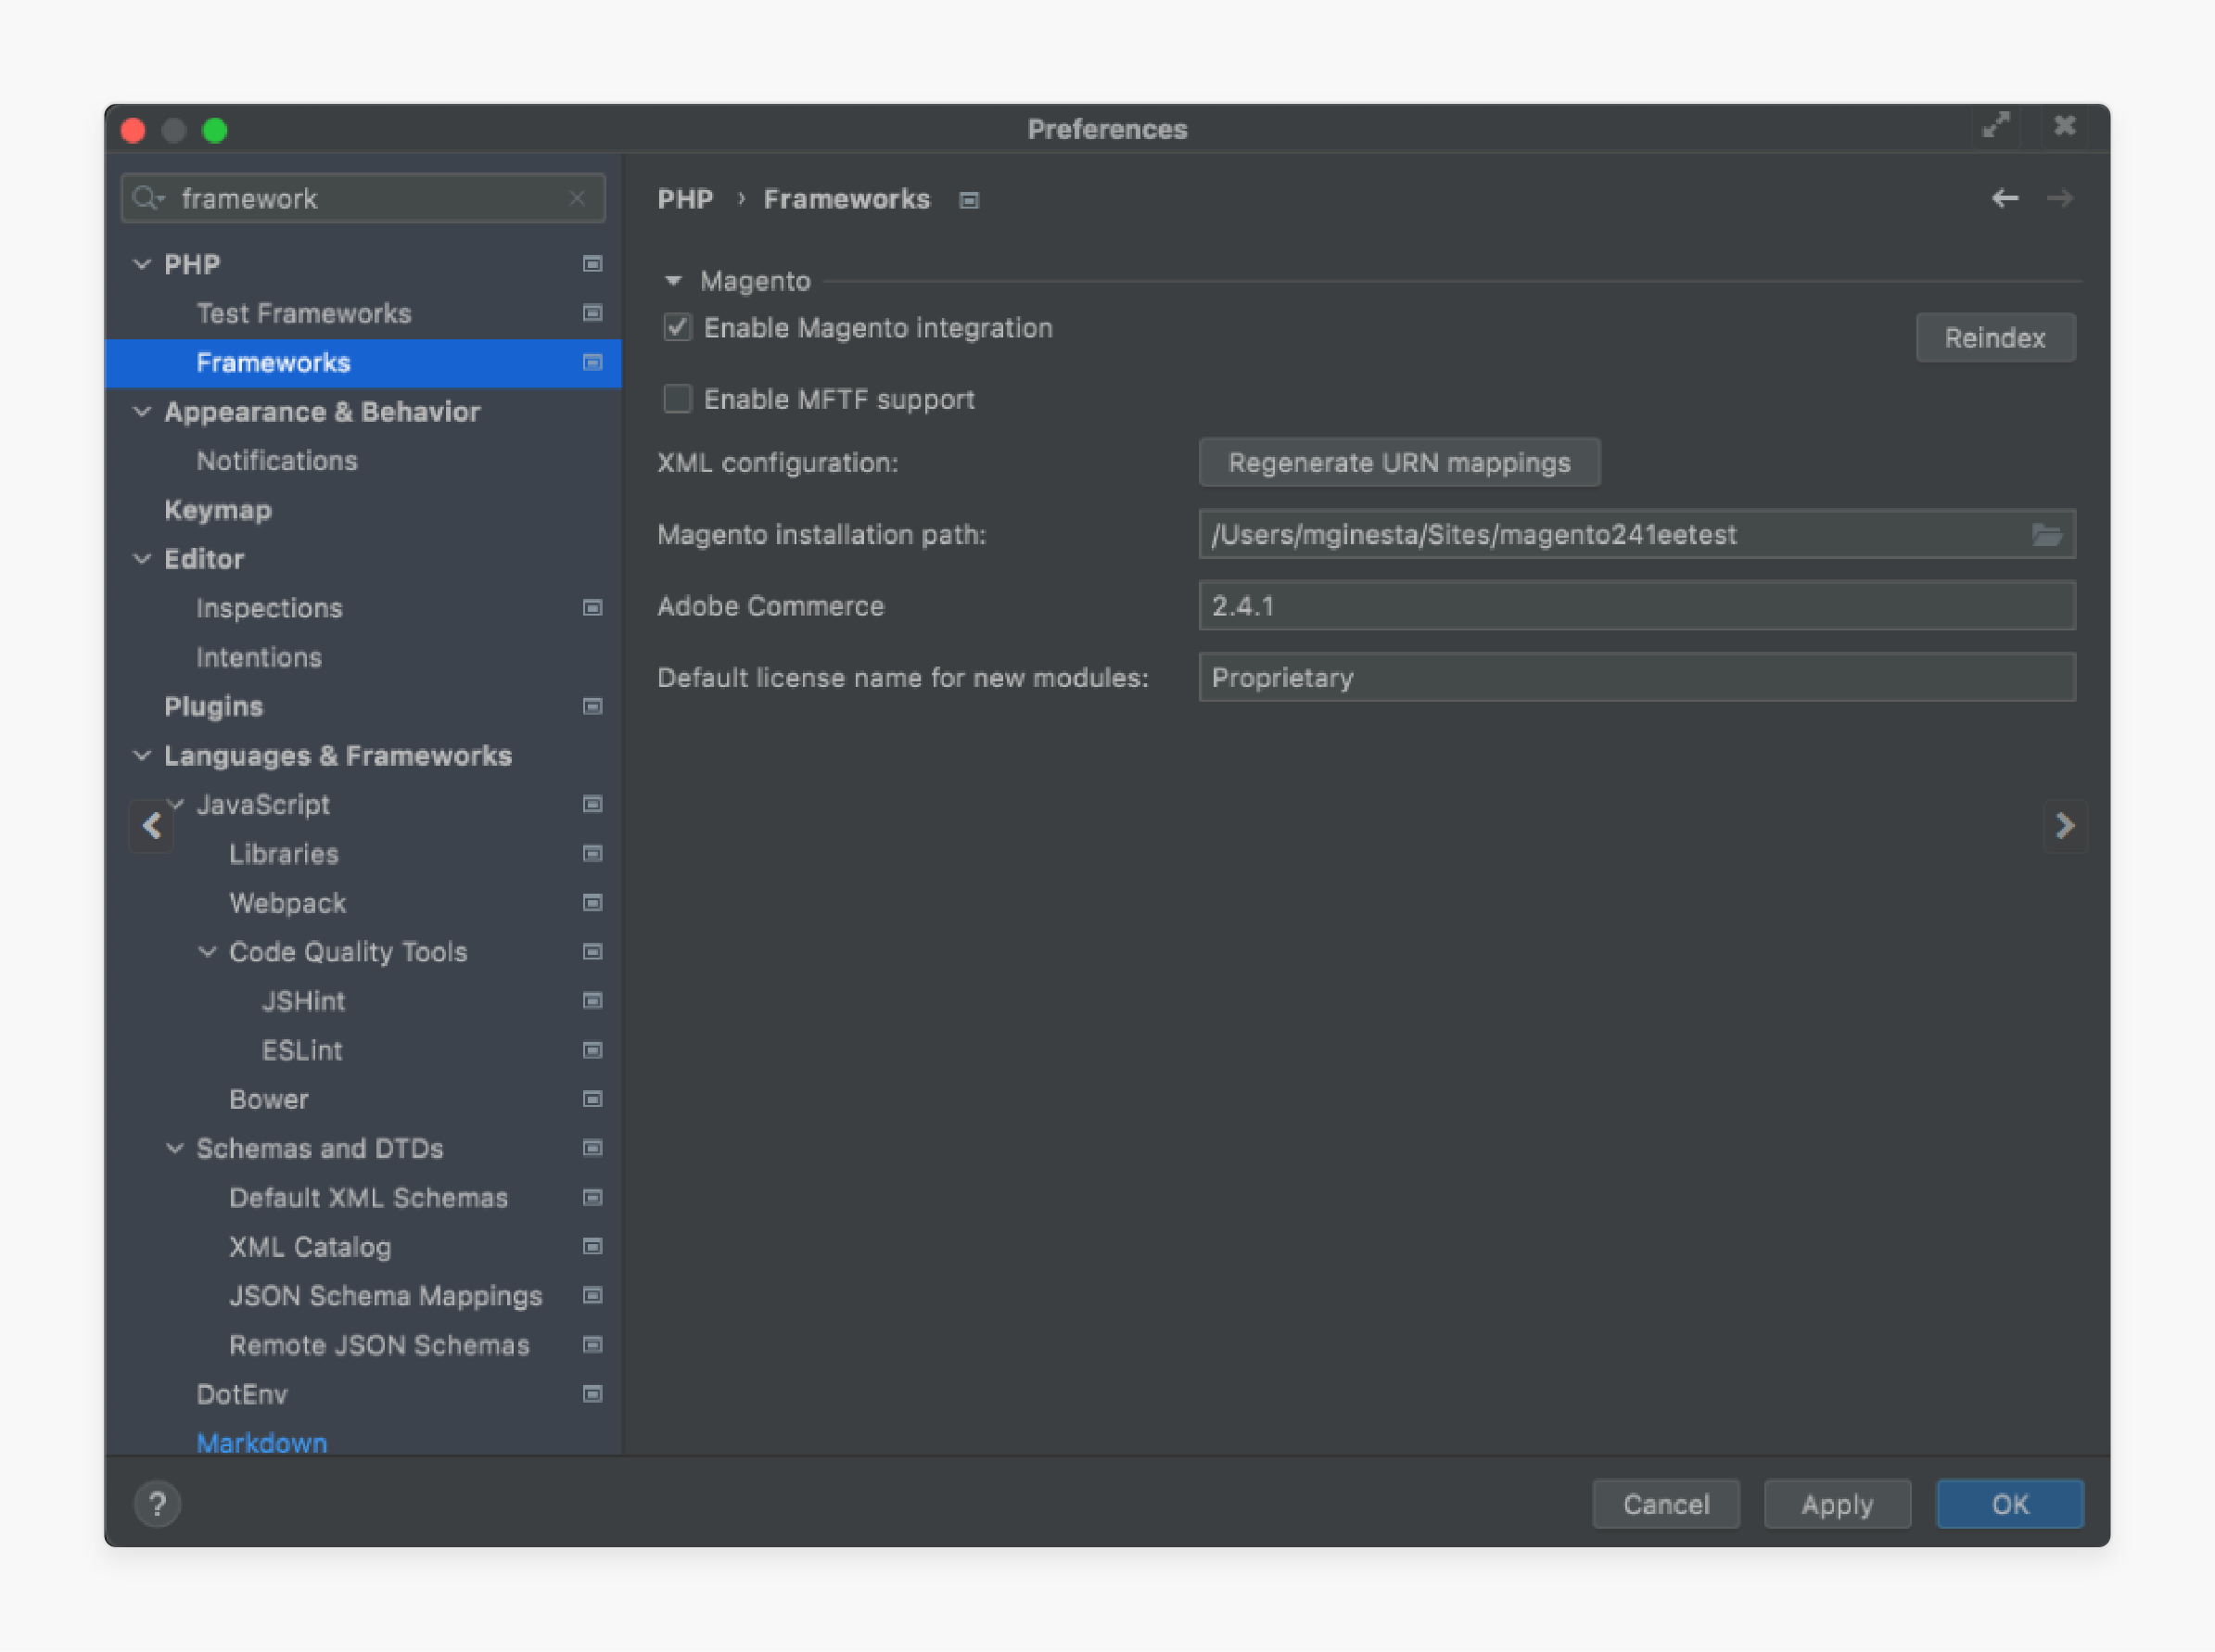Collapse the Appearance & Behavior tree node
Image resolution: width=2215 pixels, height=1652 pixels.
[142, 411]
